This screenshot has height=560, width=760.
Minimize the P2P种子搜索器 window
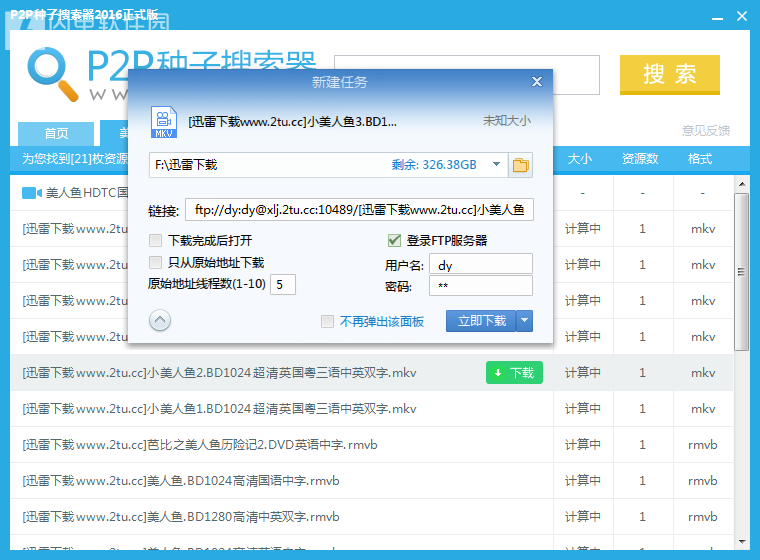point(717,17)
